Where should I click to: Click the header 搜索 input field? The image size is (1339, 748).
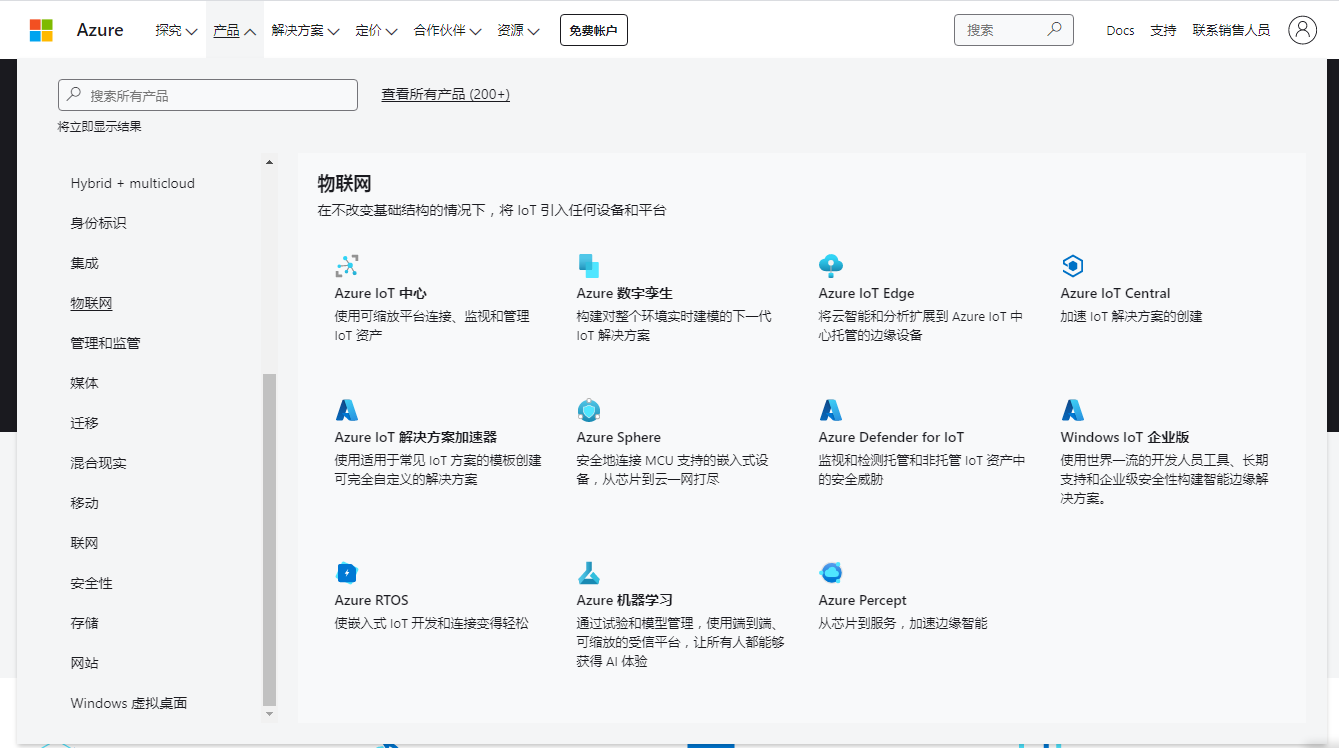click(1013, 30)
